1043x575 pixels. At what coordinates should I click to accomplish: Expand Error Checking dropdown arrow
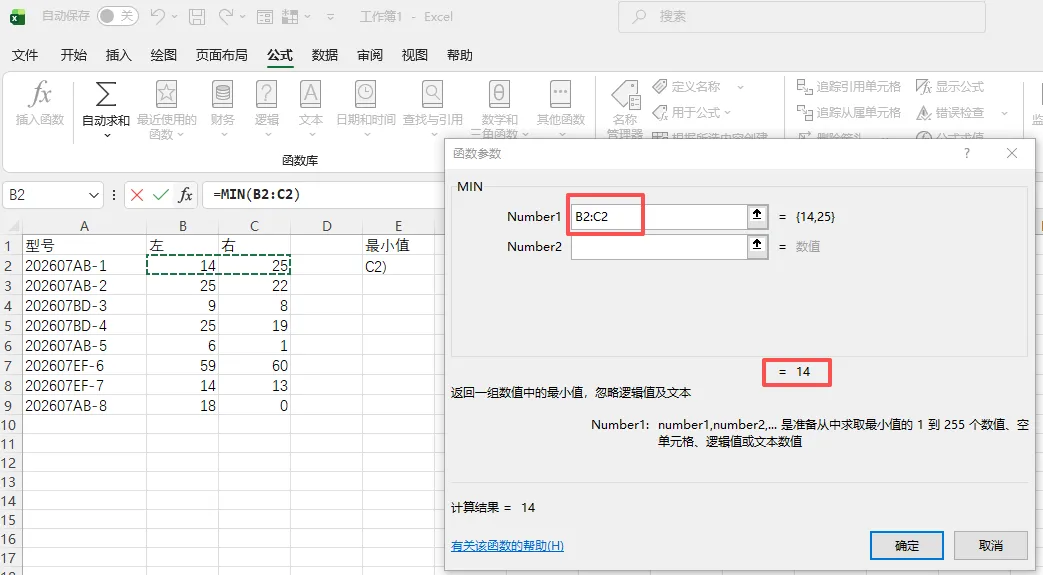[x=1004, y=113]
